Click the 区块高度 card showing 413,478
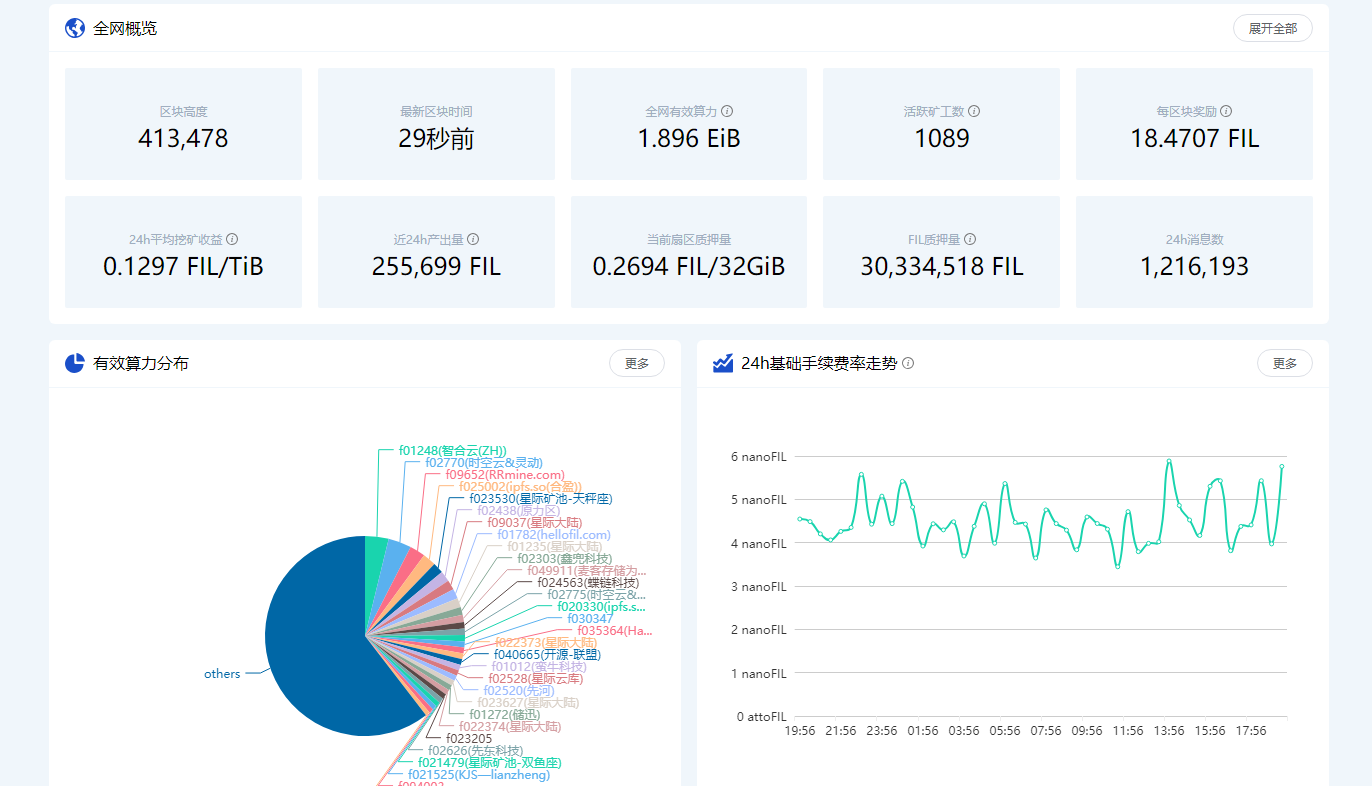 click(x=183, y=124)
